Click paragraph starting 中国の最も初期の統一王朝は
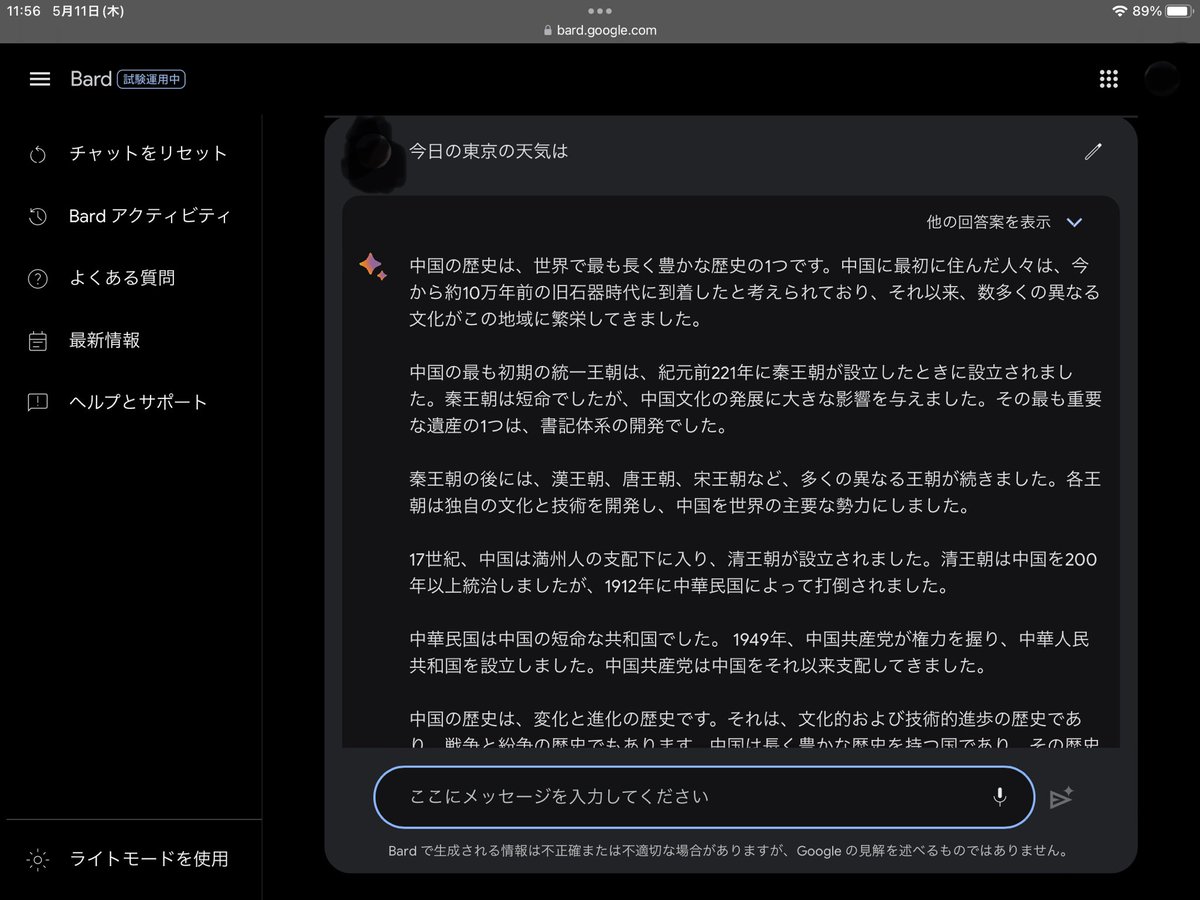This screenshot has height=900, width=1200. click(755, 399)
